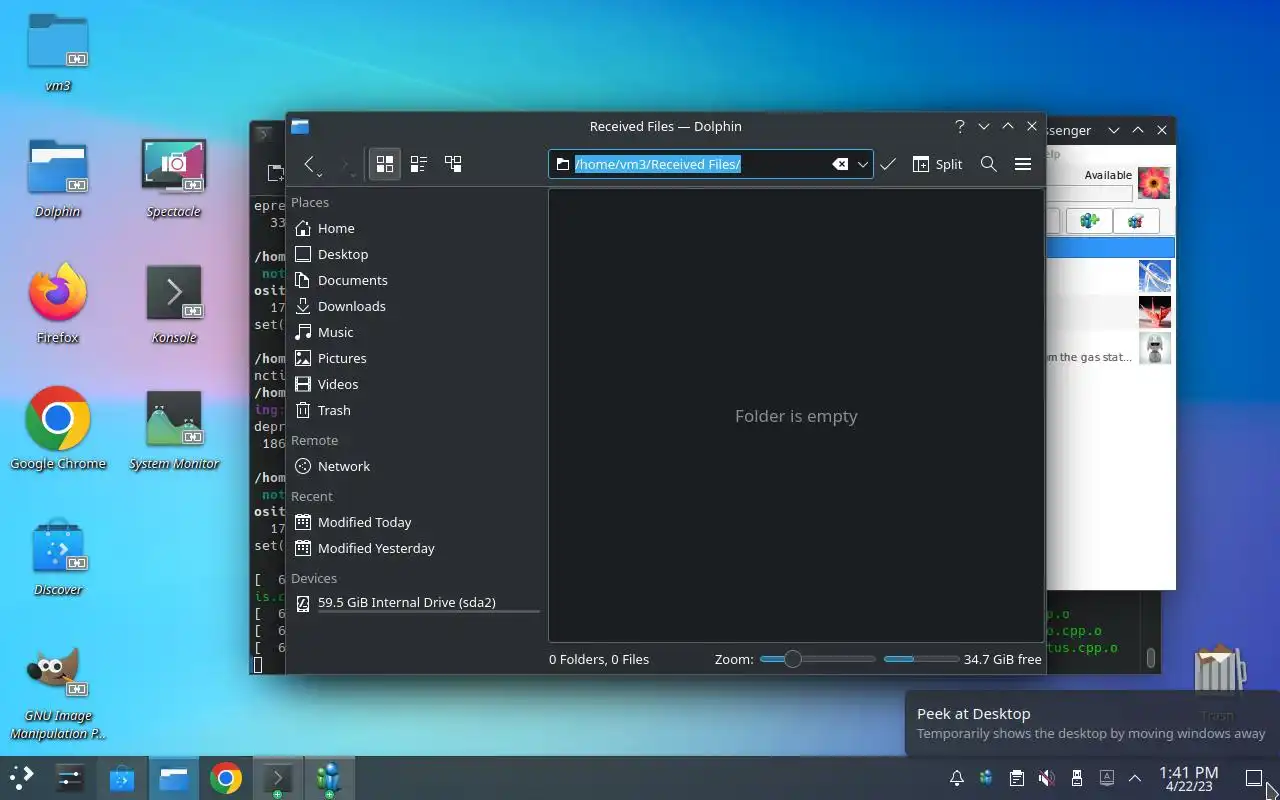Screen dimensions: 1280x800
Task: Open removable devices tray icon
Action: (1077, 778)
